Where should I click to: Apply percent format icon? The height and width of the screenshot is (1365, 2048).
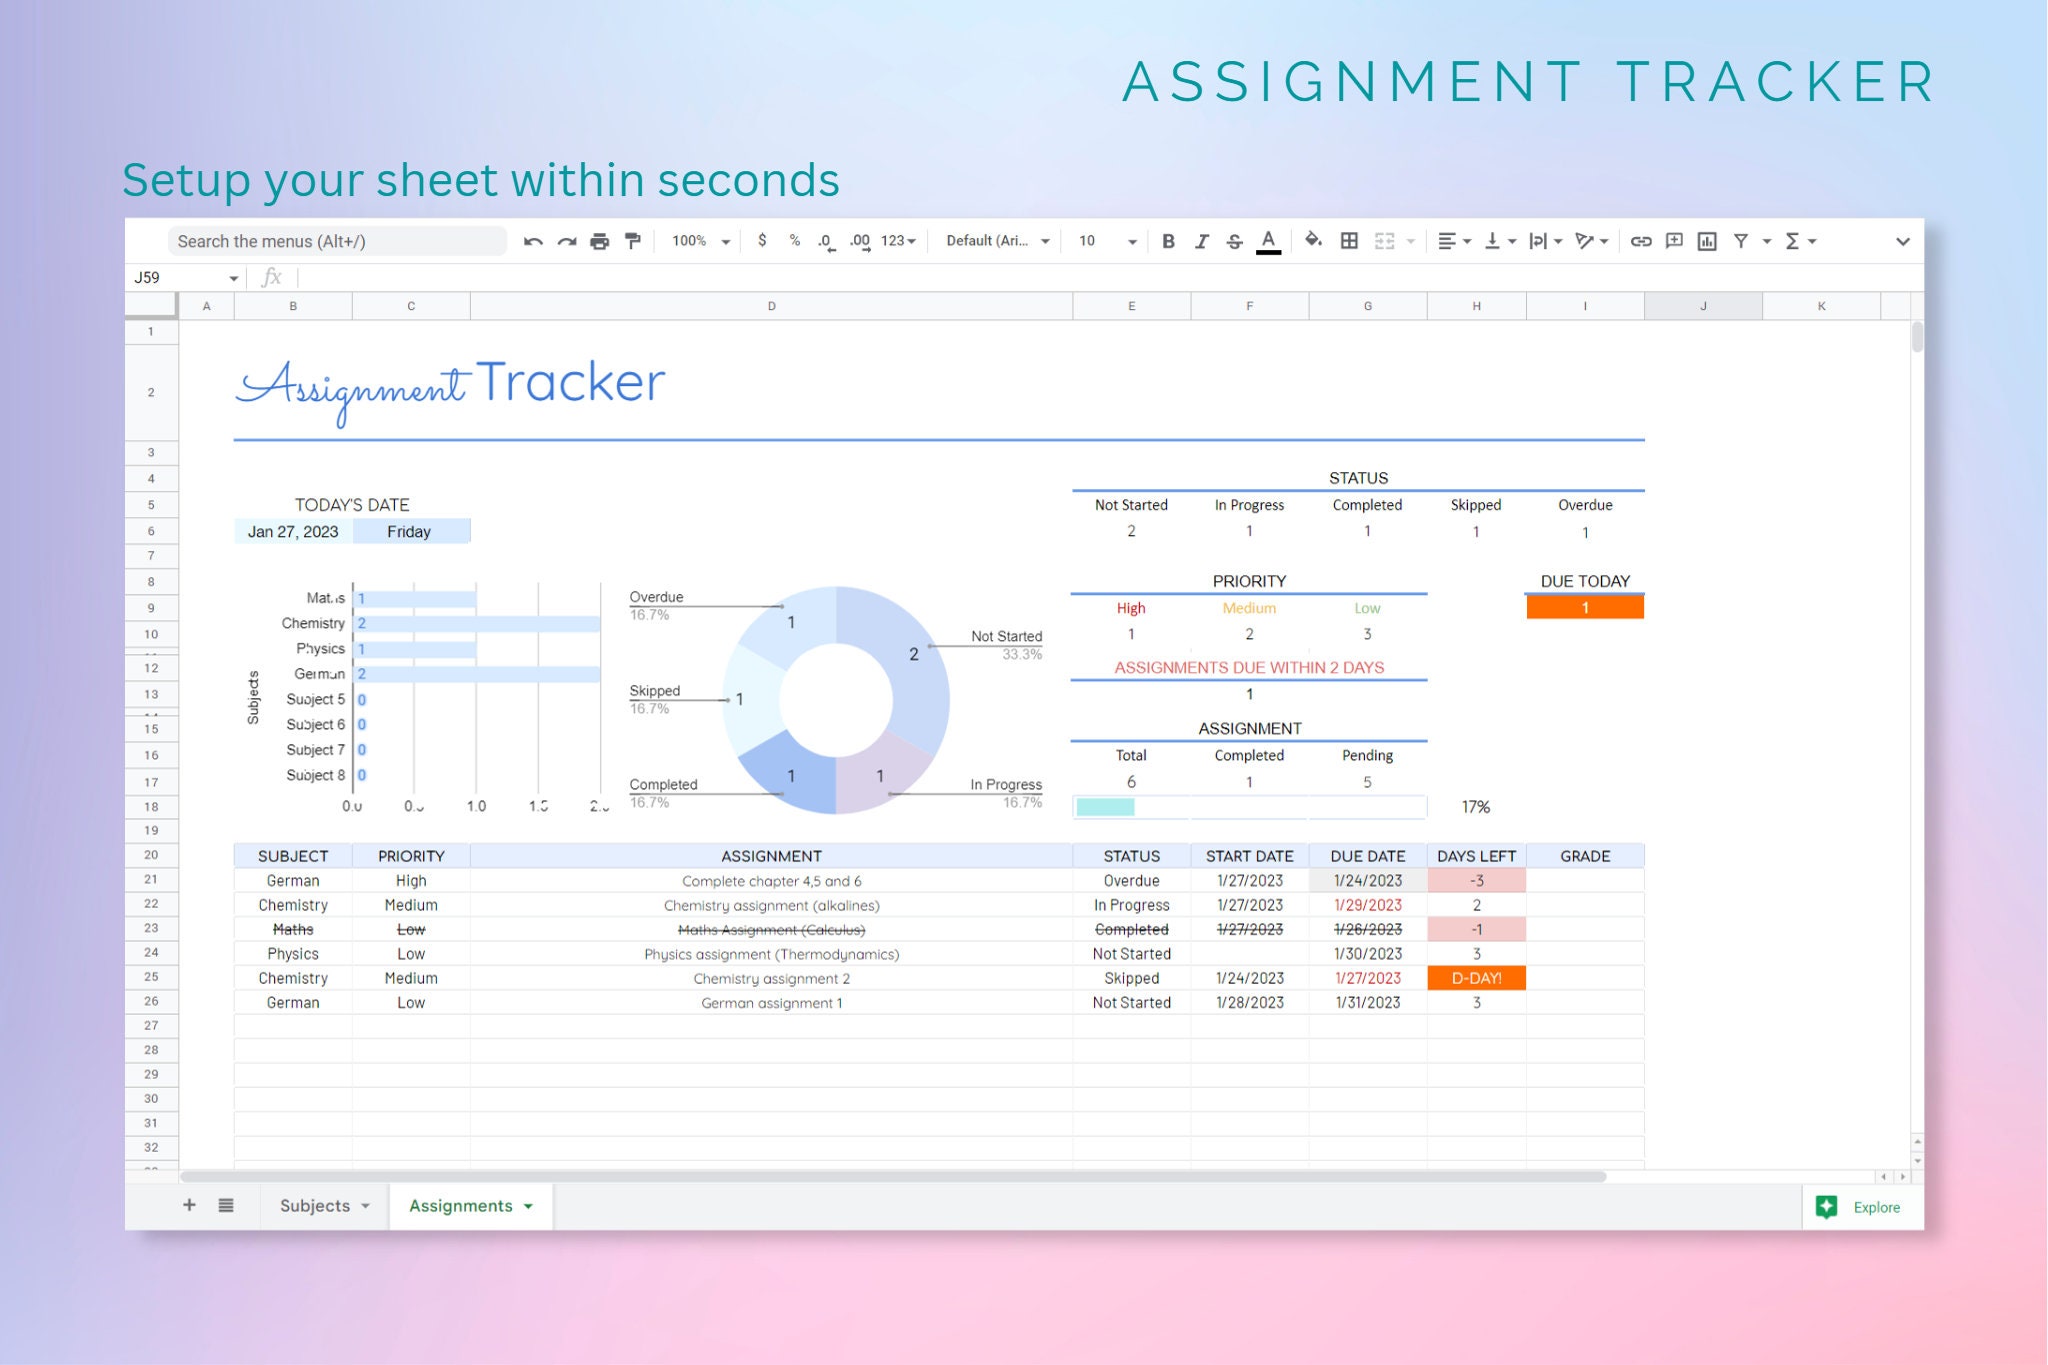click(794, 241)
